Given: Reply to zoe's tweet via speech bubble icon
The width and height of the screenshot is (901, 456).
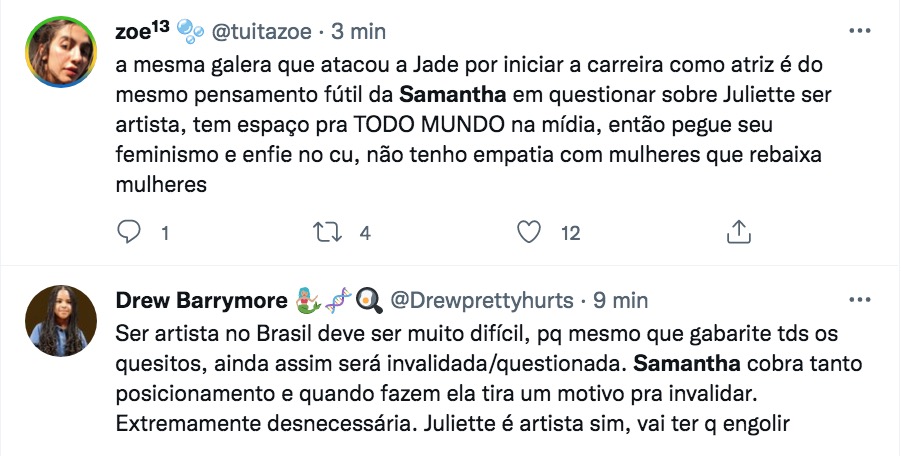Looking at the screenshot, I should tap(130, 232).
